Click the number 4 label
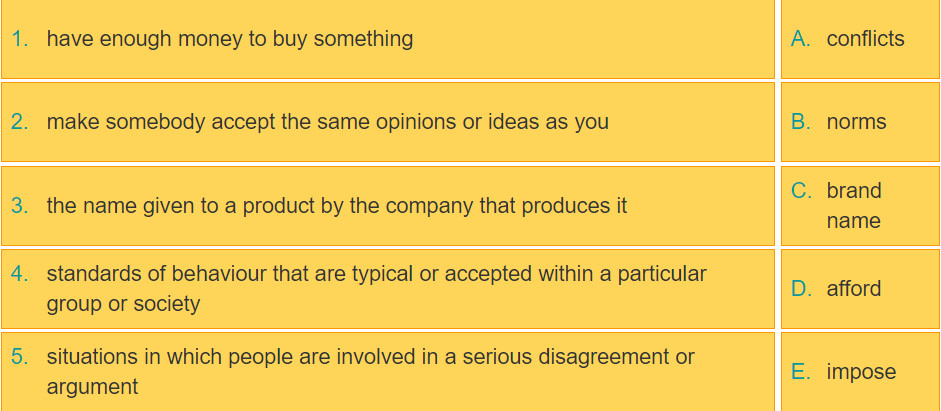The height and width of the screenshot is (411, 941). point(19,274)
